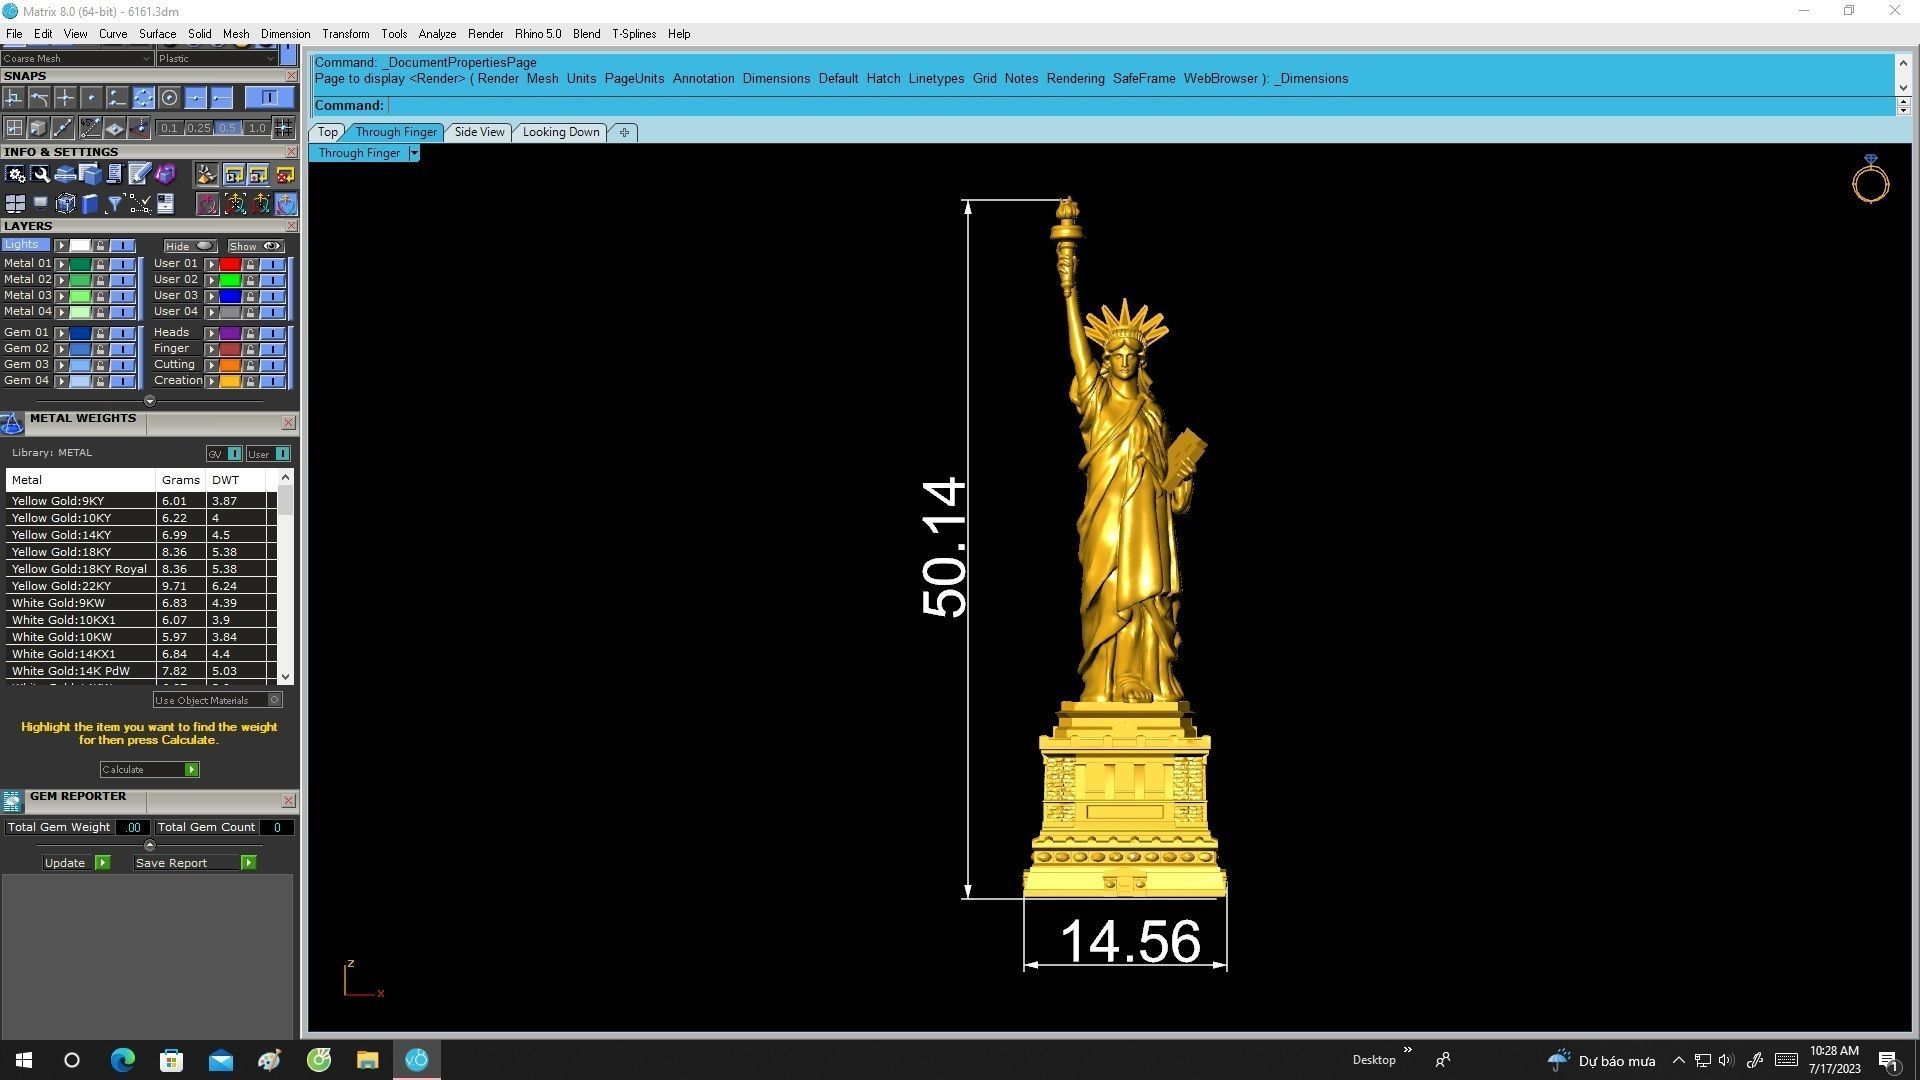Open the gears options icon in Info & Settings
Viewport: 1920px width, 1080px height.
pos(15,174)
